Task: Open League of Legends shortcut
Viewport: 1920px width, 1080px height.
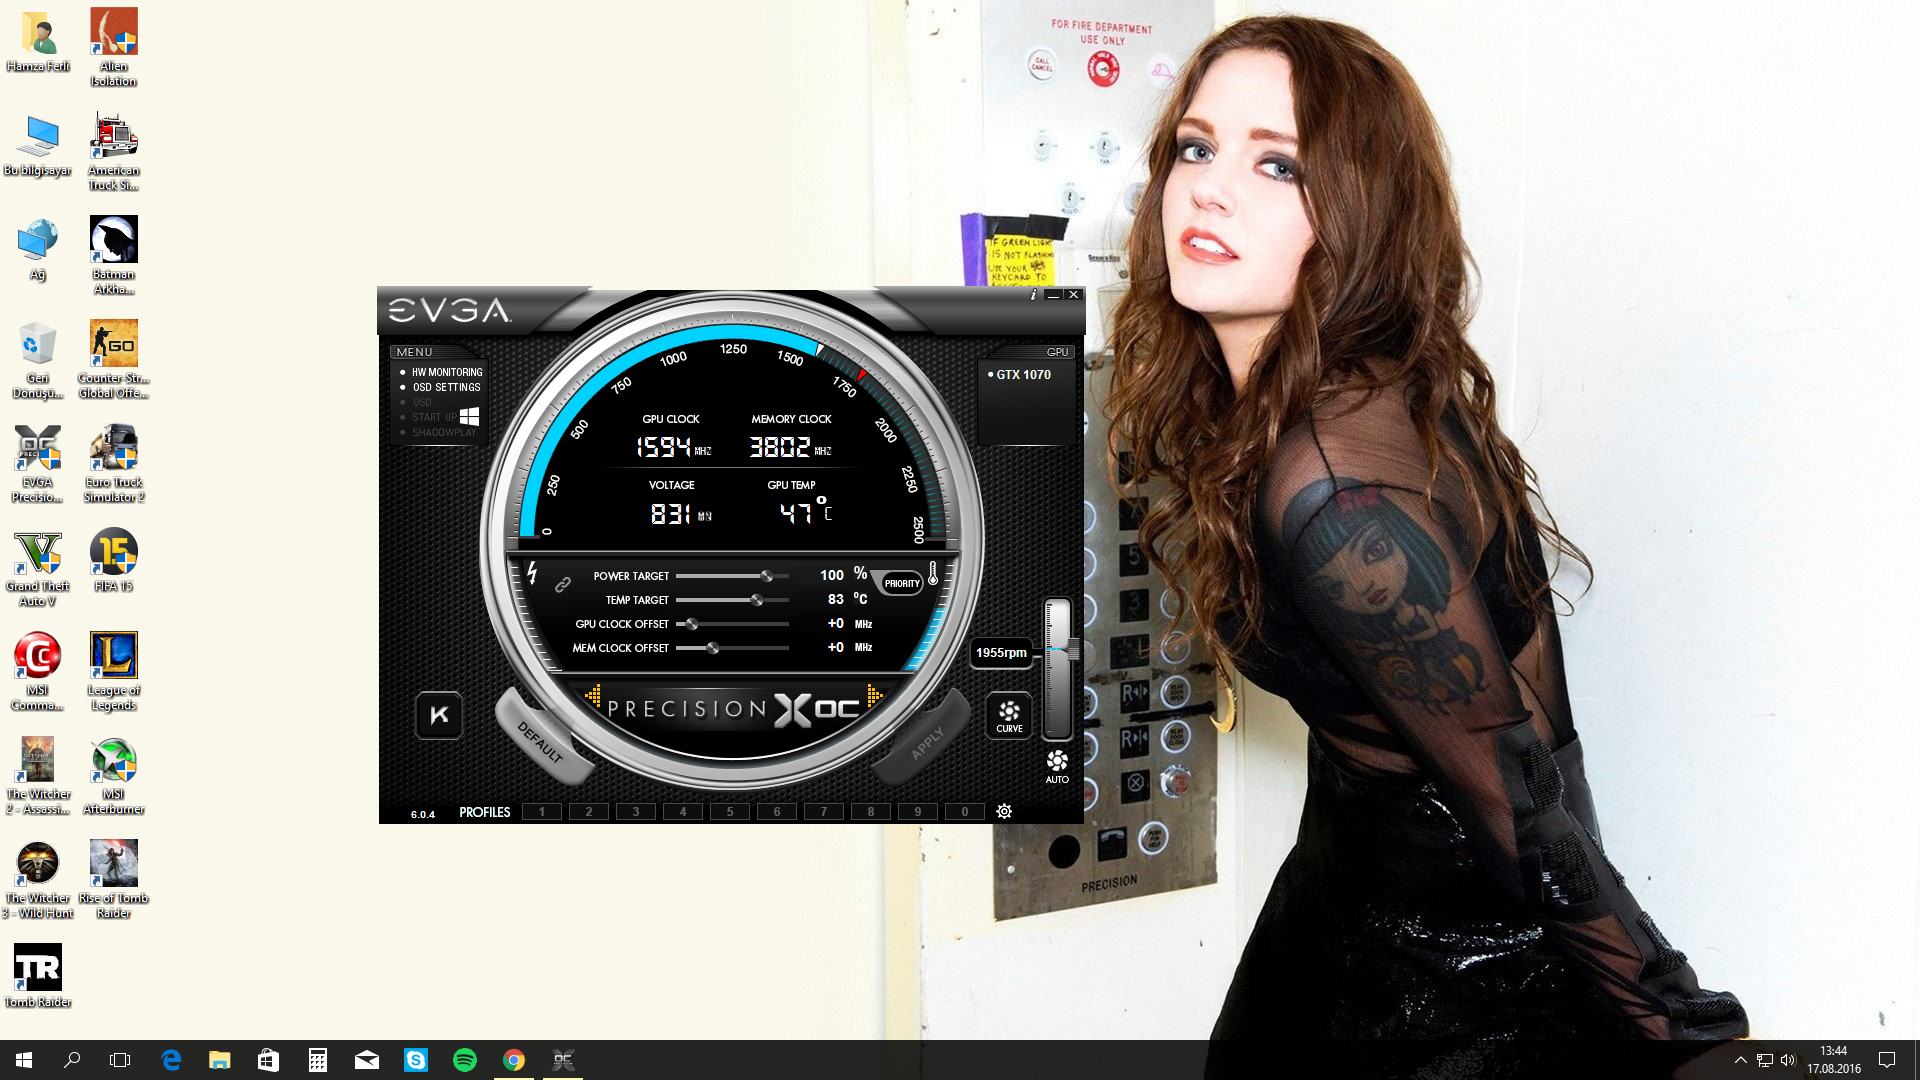Action: click(x=114, y=672)
